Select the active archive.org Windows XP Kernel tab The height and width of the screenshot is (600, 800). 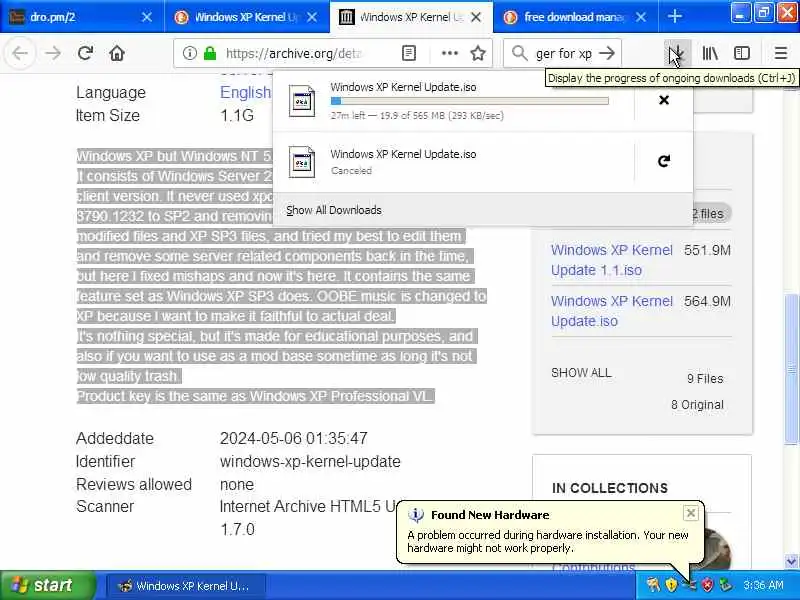coord(411,17)
